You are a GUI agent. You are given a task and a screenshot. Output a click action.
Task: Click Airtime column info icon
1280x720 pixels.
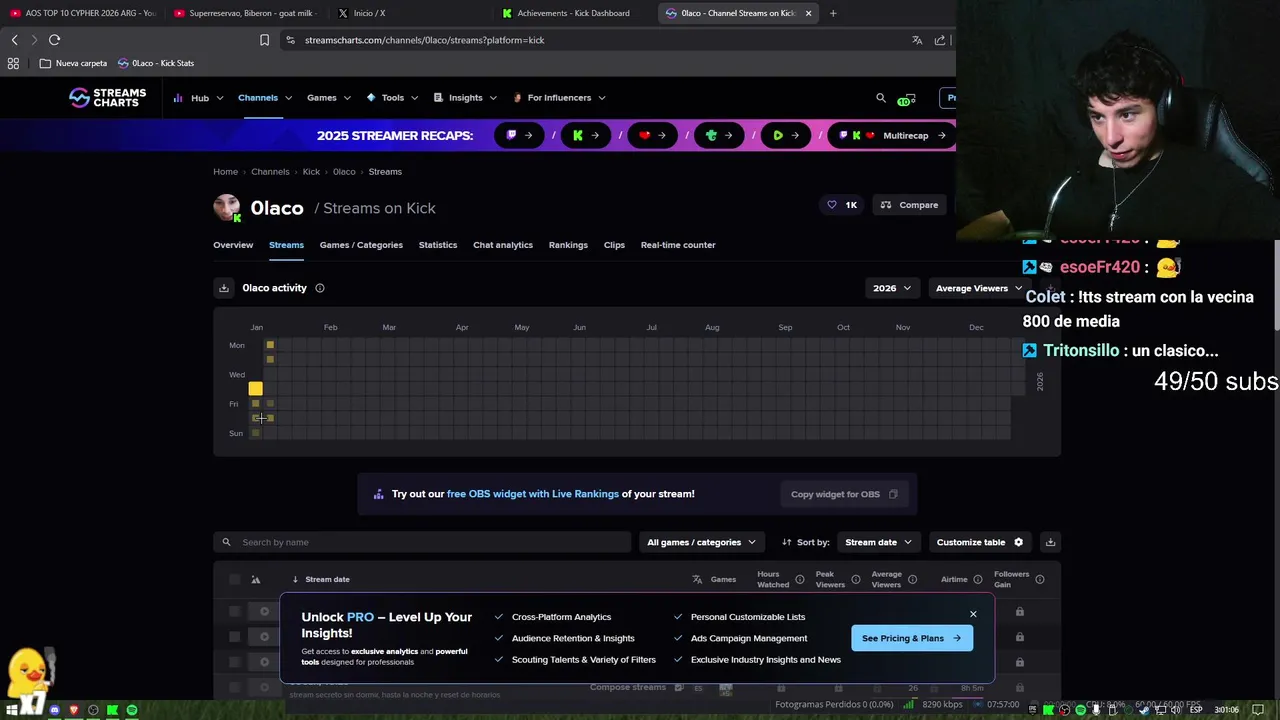click(x=977, y=579)
